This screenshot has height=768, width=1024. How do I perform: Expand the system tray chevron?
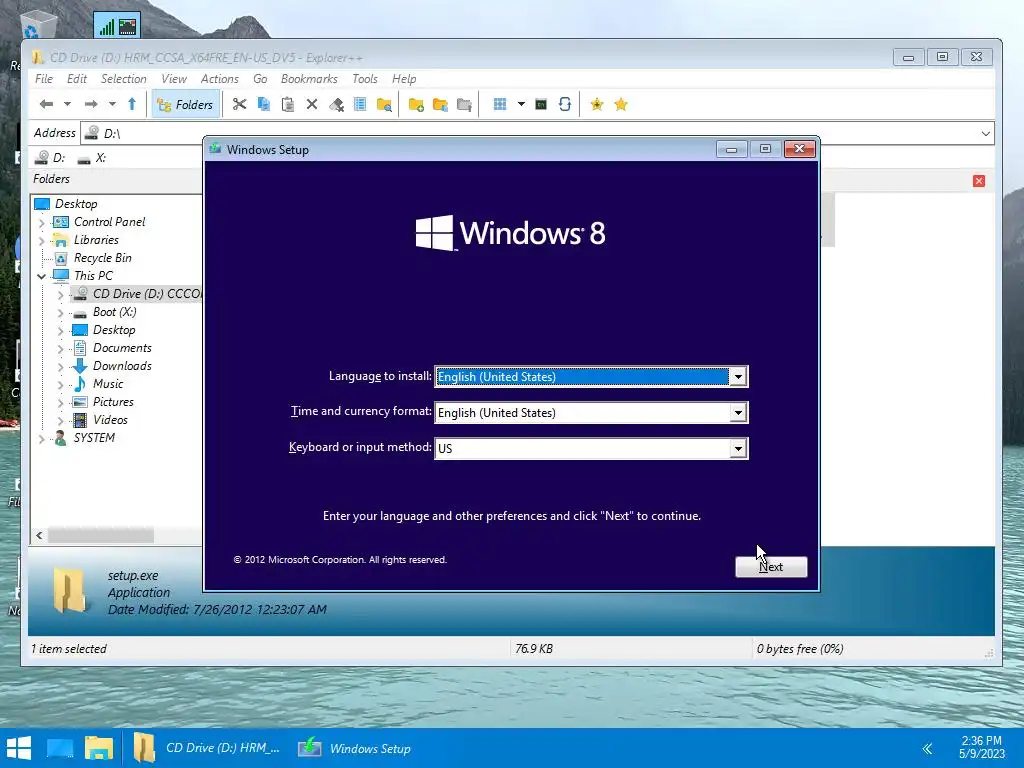(927, 748)
